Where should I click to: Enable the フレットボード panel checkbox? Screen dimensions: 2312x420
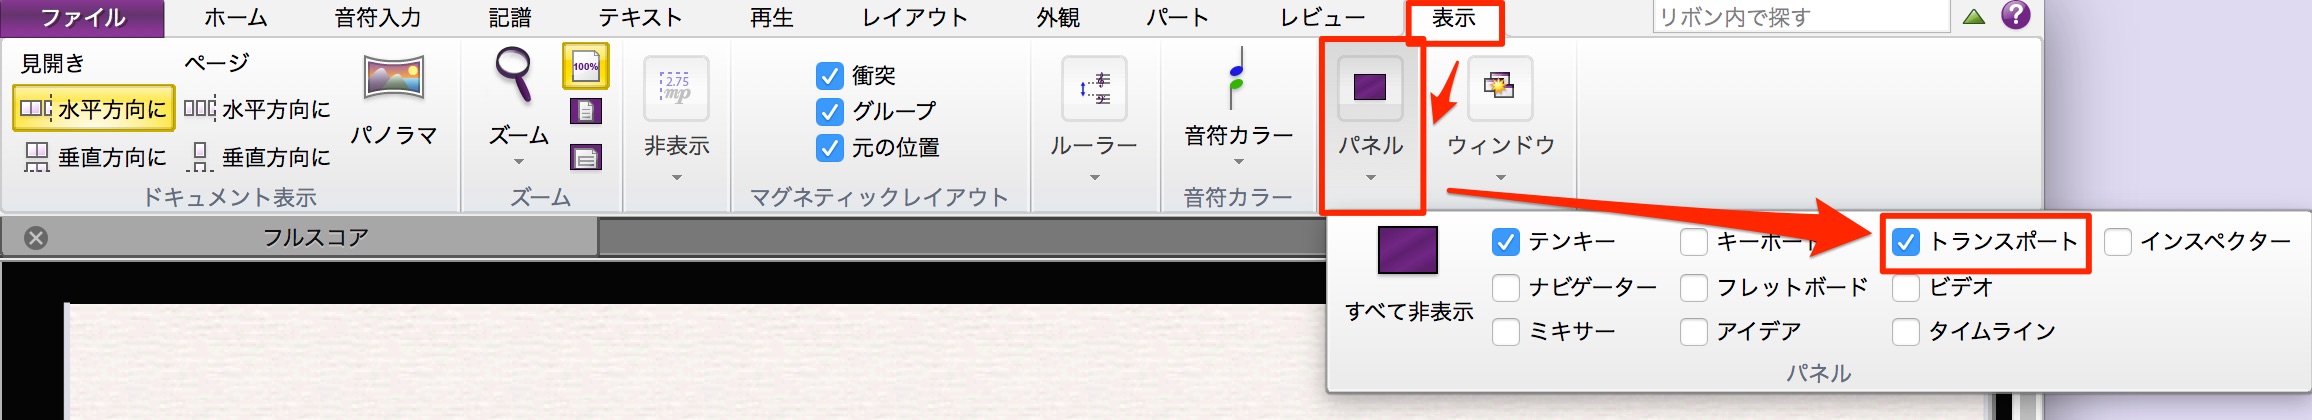click(x=1693, y=288)
